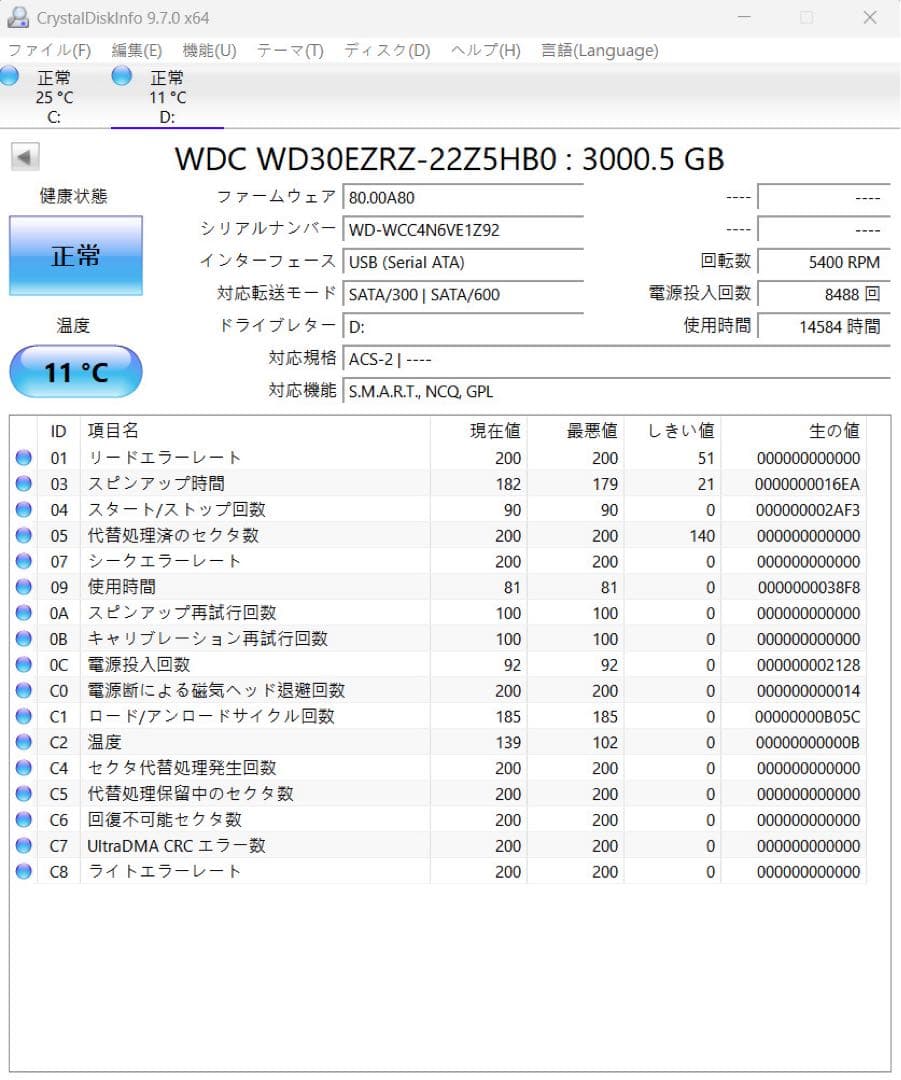Click status orb for ID C4 セクタ代替処理発生回数
This screenshot has width=901, height=1080.
tap(23, 768)
